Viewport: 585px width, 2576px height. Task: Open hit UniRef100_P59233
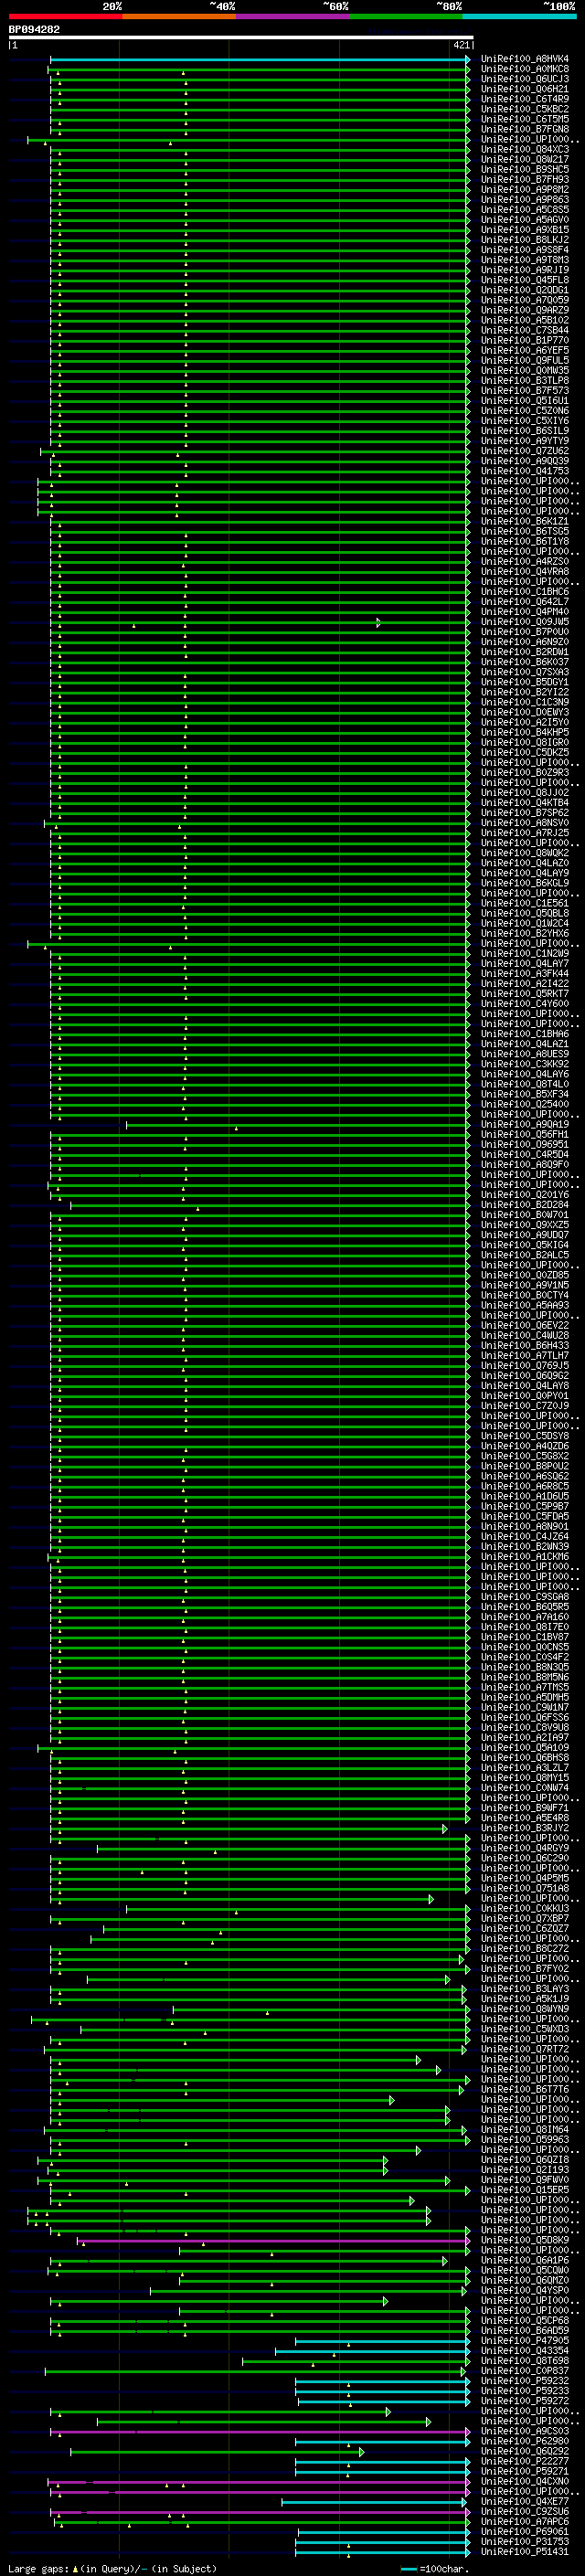click(525, 2390)
